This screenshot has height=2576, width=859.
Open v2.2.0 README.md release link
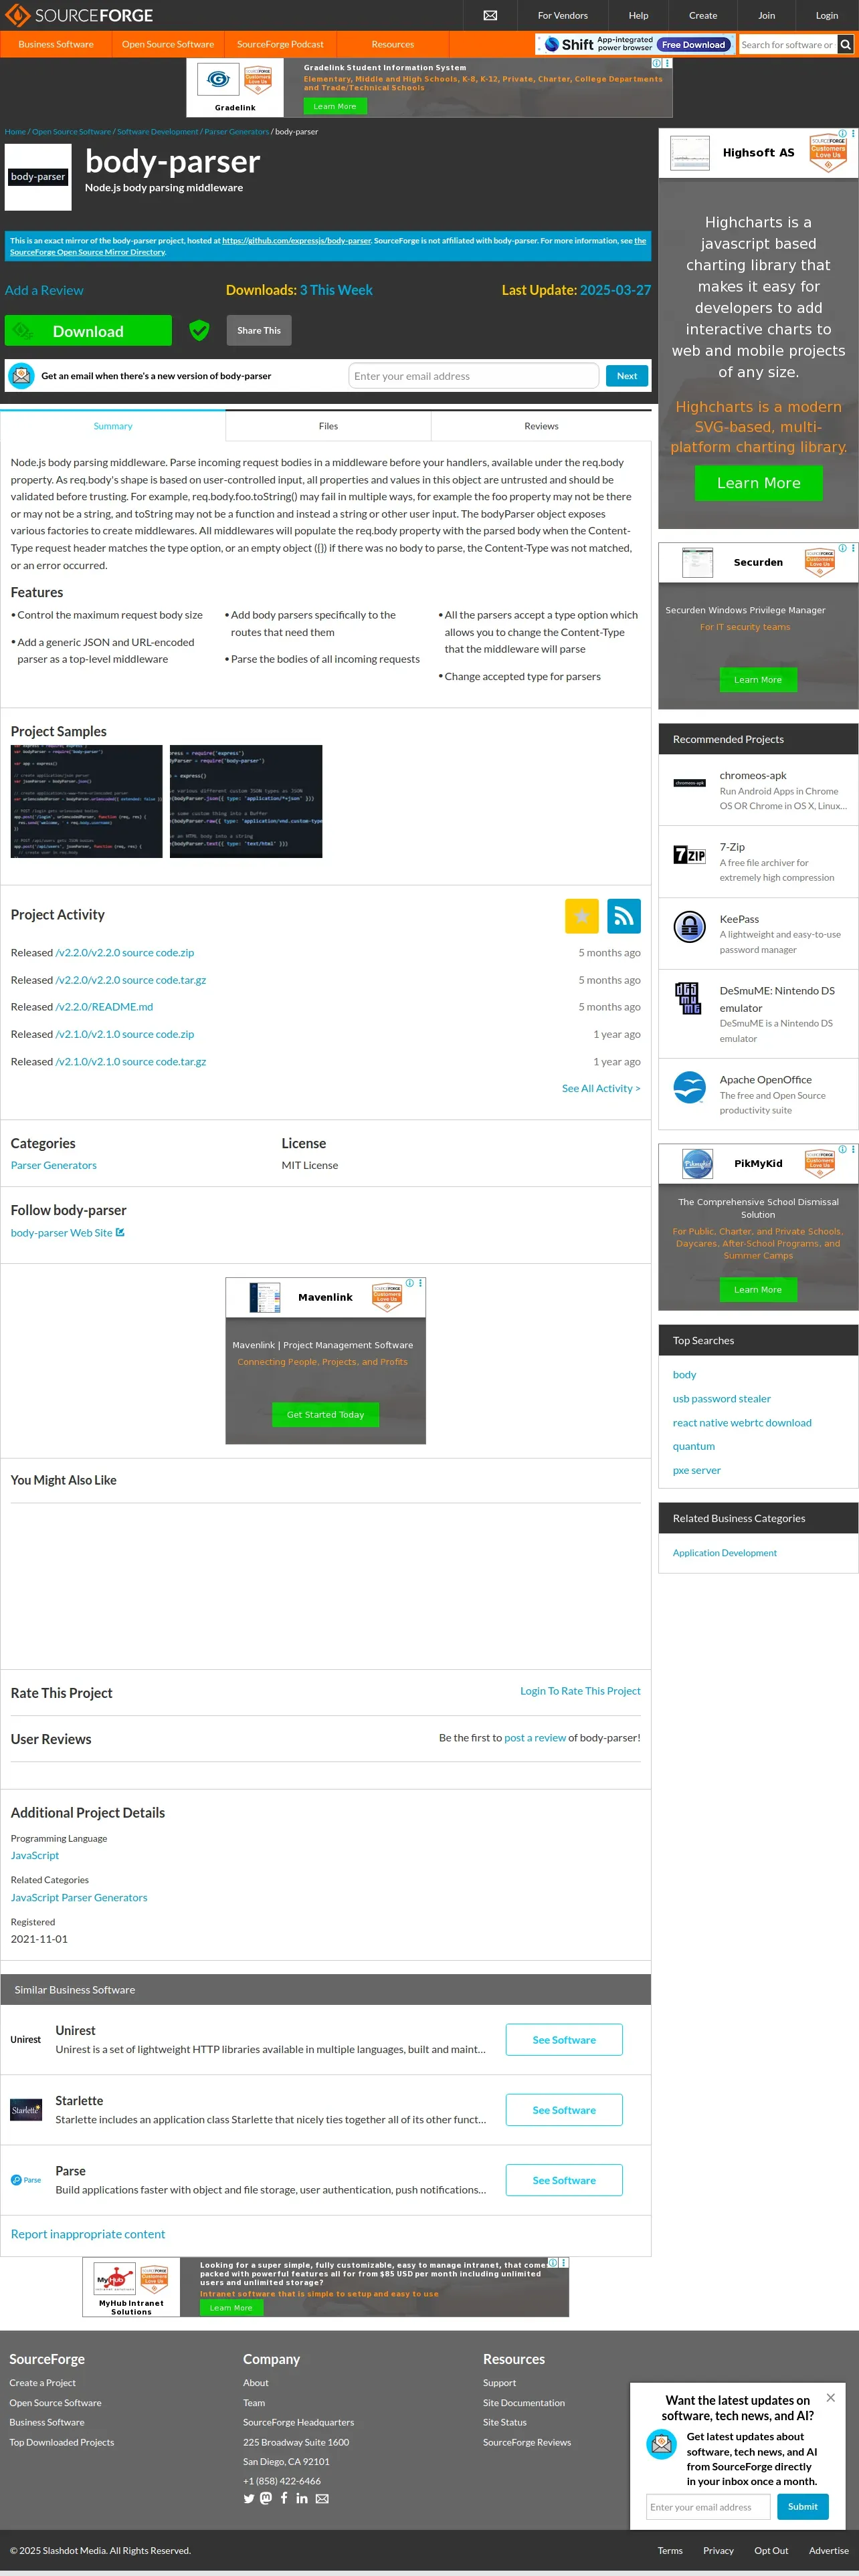tap(104, 1007)
